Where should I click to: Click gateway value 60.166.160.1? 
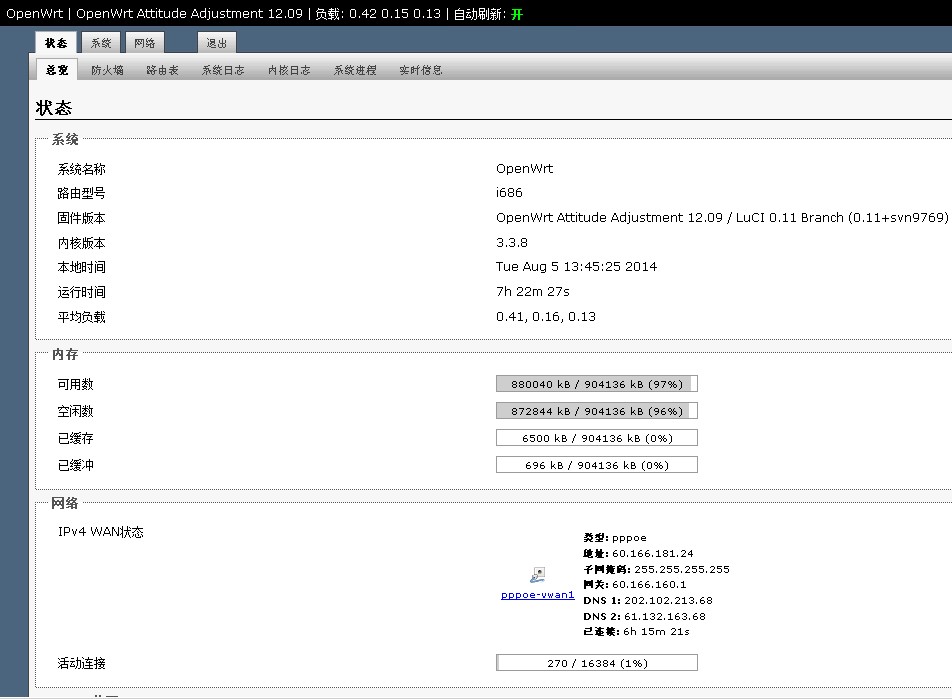pos(649,584)
